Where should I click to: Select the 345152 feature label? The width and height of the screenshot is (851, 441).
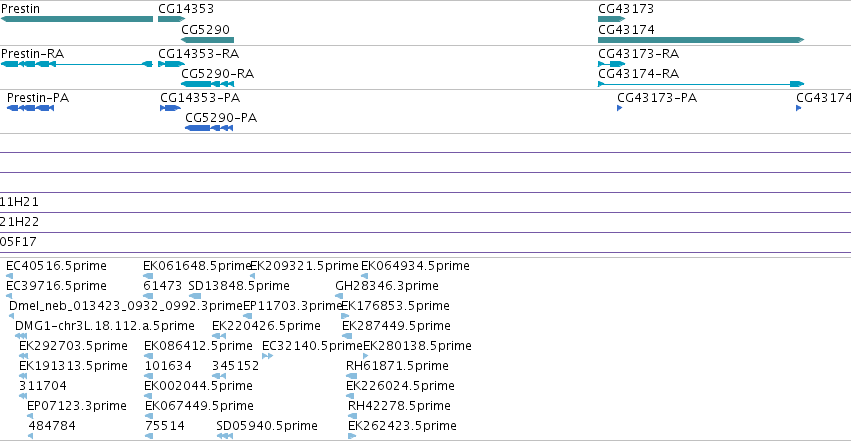point(236,366)
